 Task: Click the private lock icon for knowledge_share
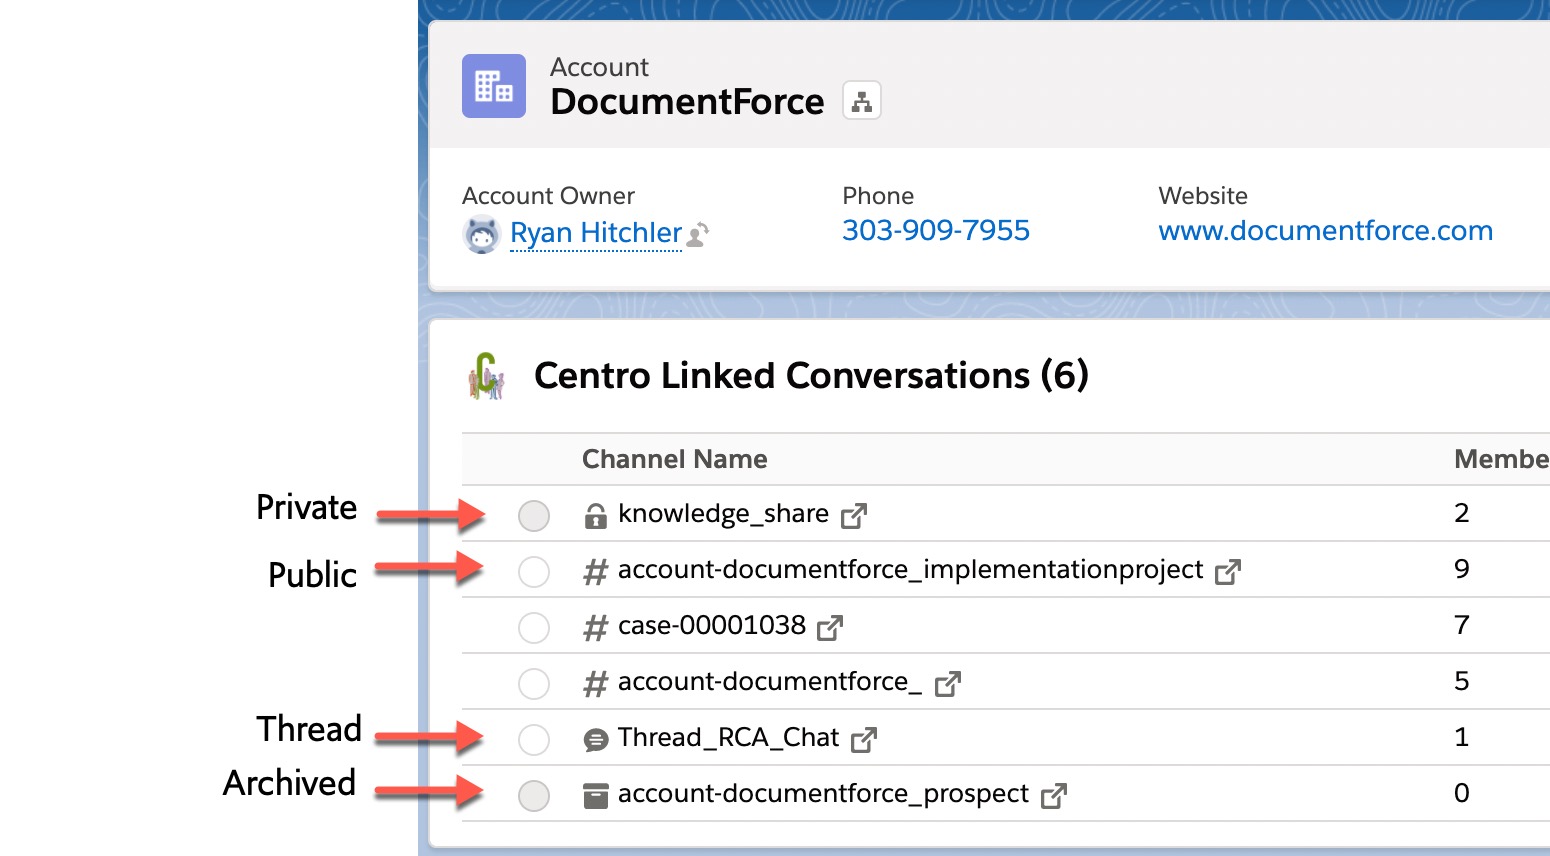tap(595, 516)
